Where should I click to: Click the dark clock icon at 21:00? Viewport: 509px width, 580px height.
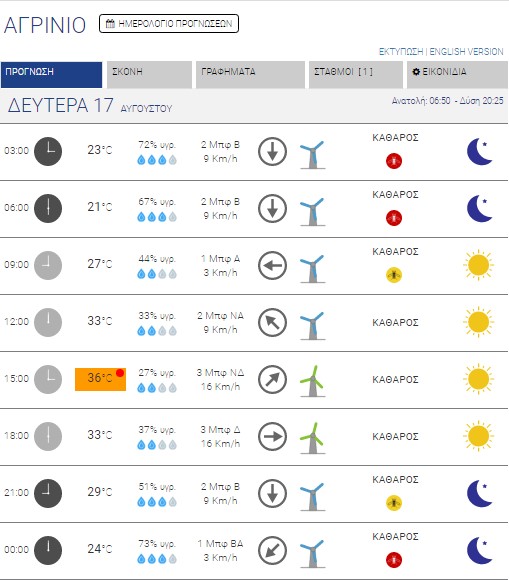(48, 493)
